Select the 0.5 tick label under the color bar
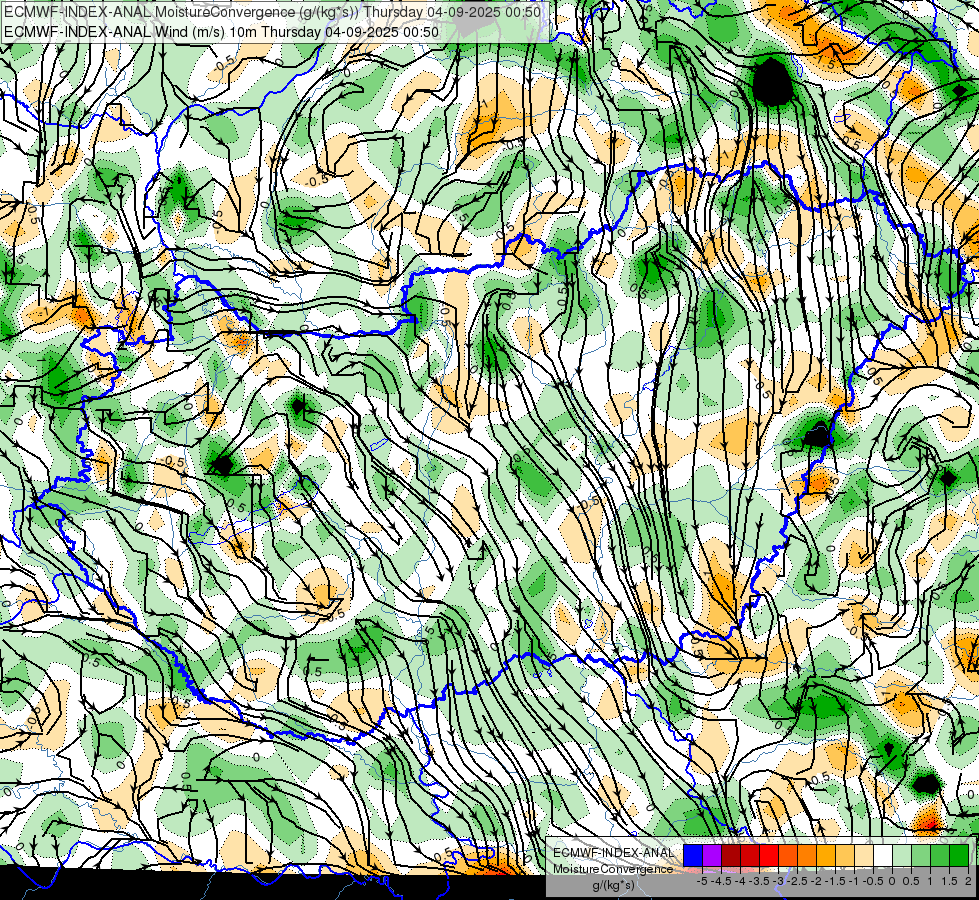 pyautogui.click(x=912, y=881)
